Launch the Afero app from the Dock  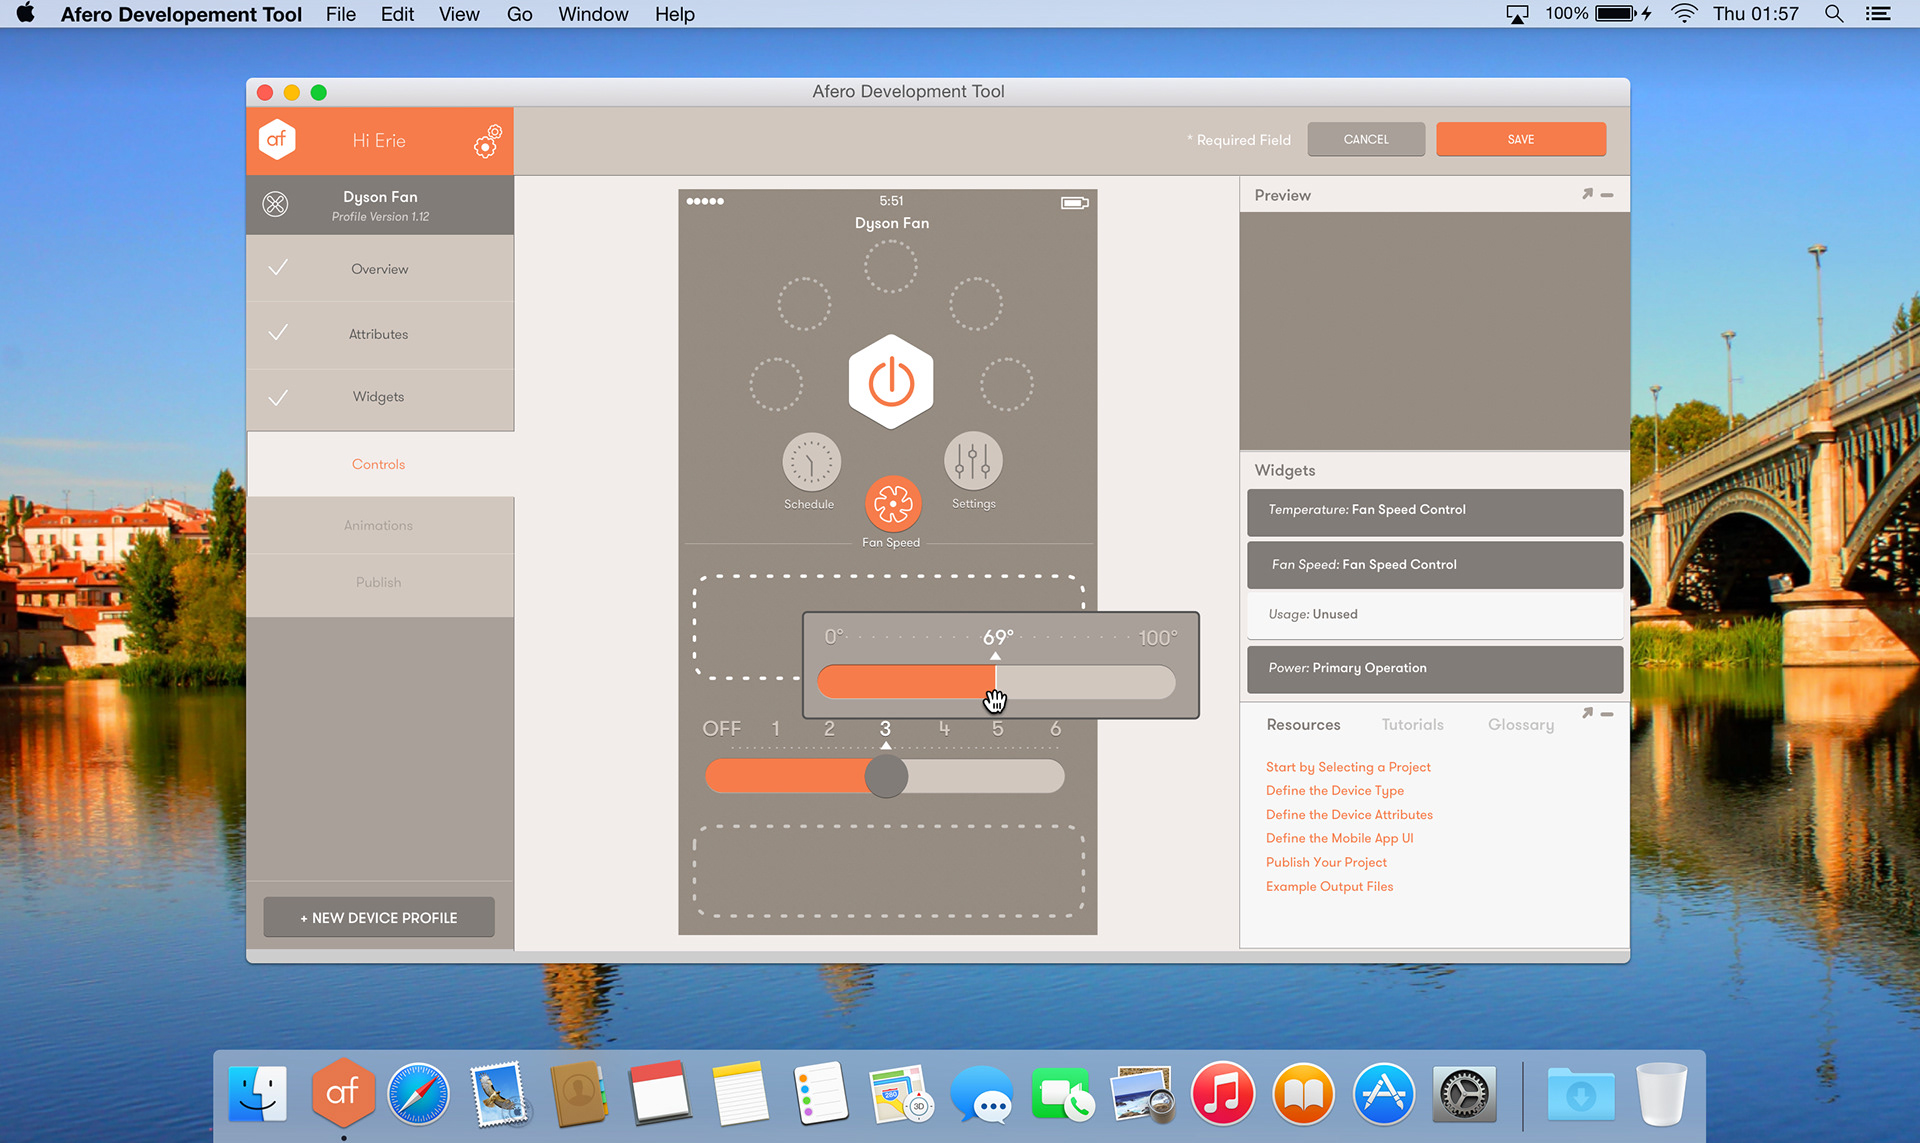[x=342, y=1091]
